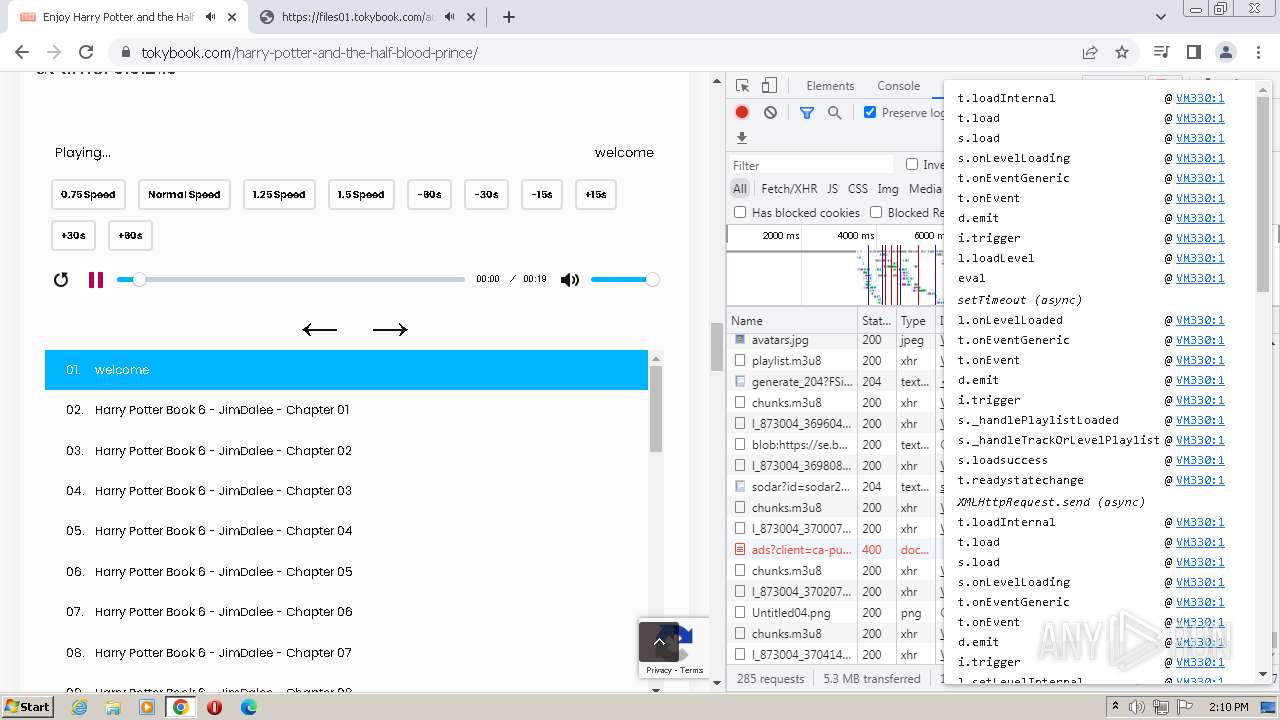Pause the audiobook with the pink pause button
The image size is (1280, 720).
point(96,280)
